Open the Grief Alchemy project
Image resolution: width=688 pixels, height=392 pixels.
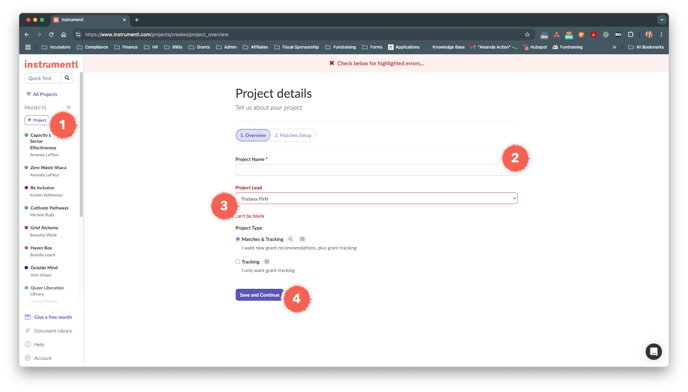coord(44,228)
